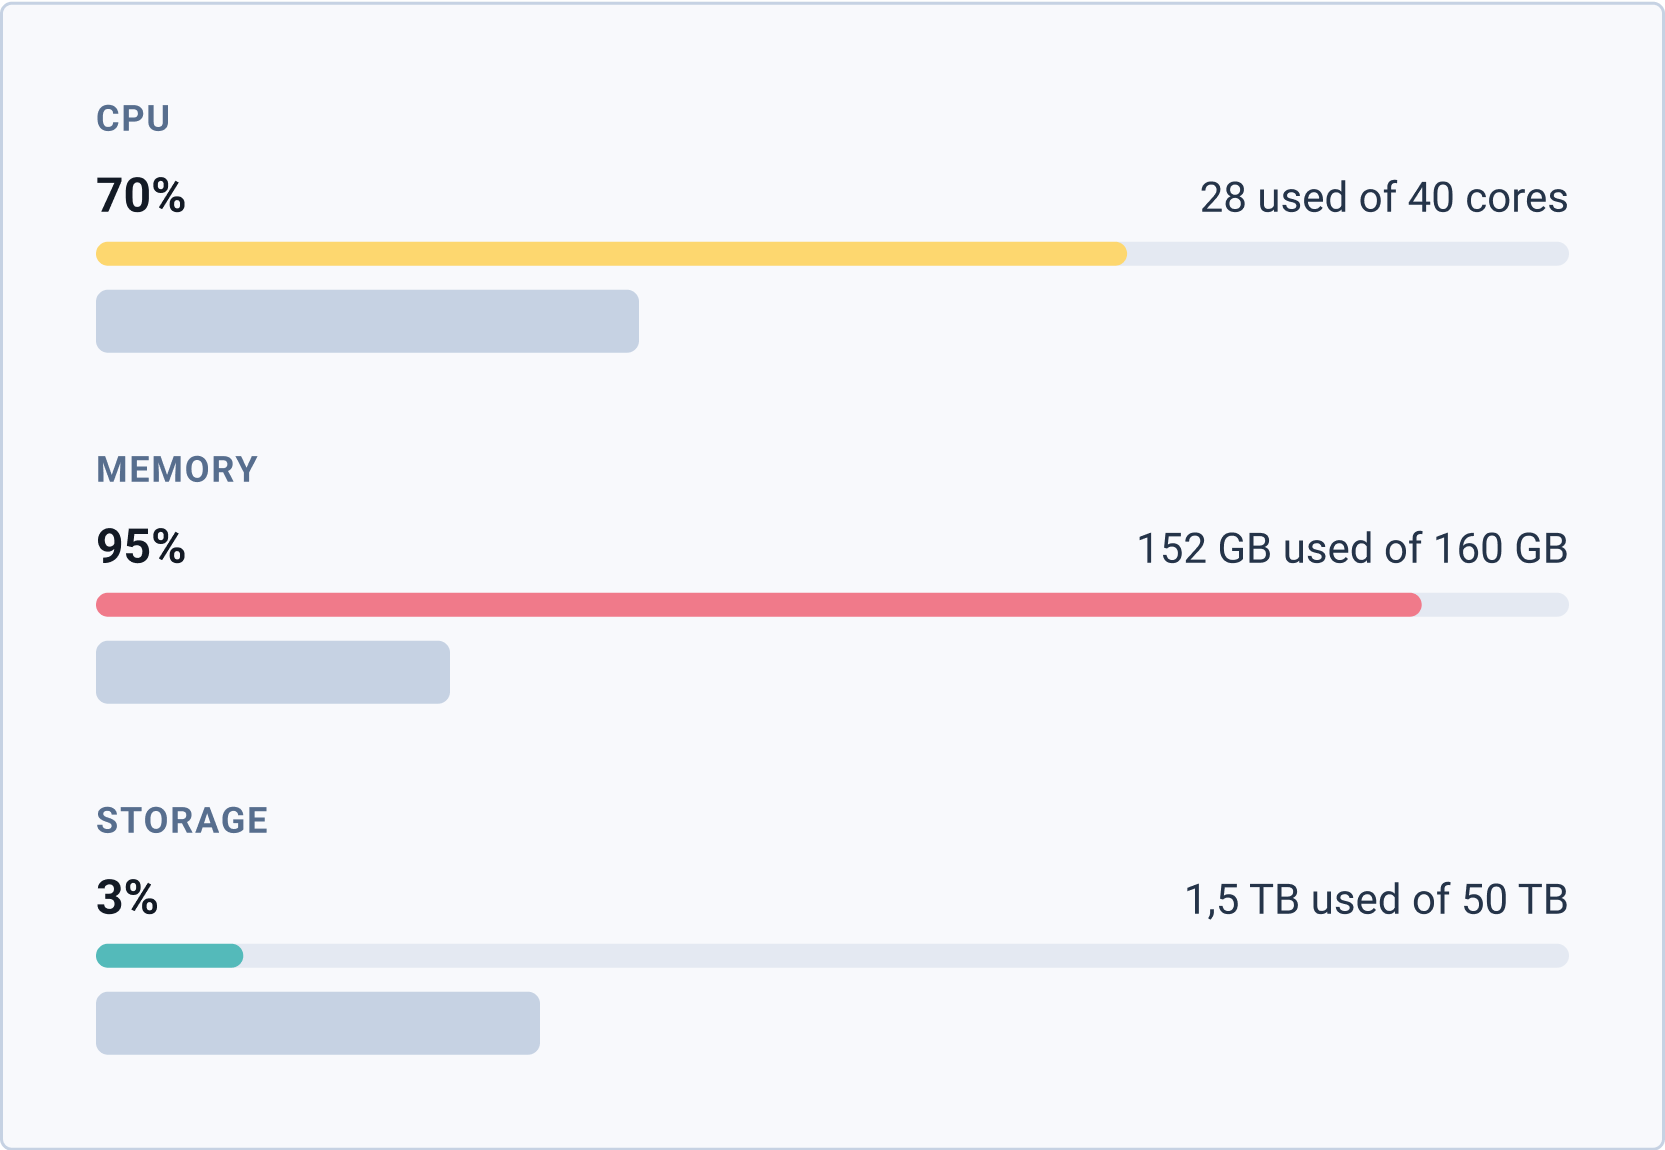Click the CPU section heading
Image resolution: width=1665 pixels, height=1150 pixels.
pyautogui.click(x=133, y=118)
